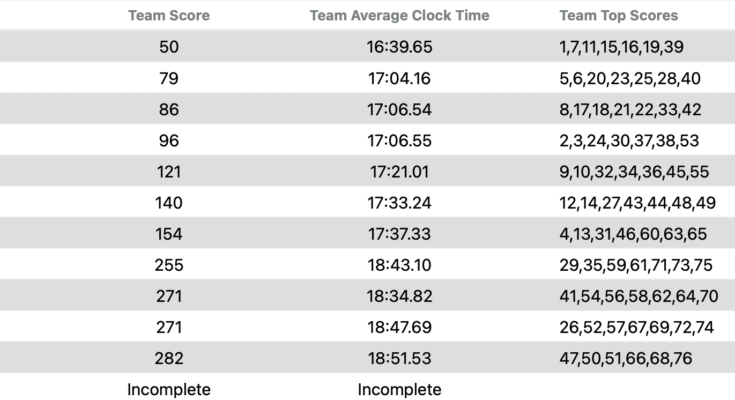Click the clock time 17:04.16
Image resolution: width=735 pixels, height=400 pixels.
click(399, 78)
